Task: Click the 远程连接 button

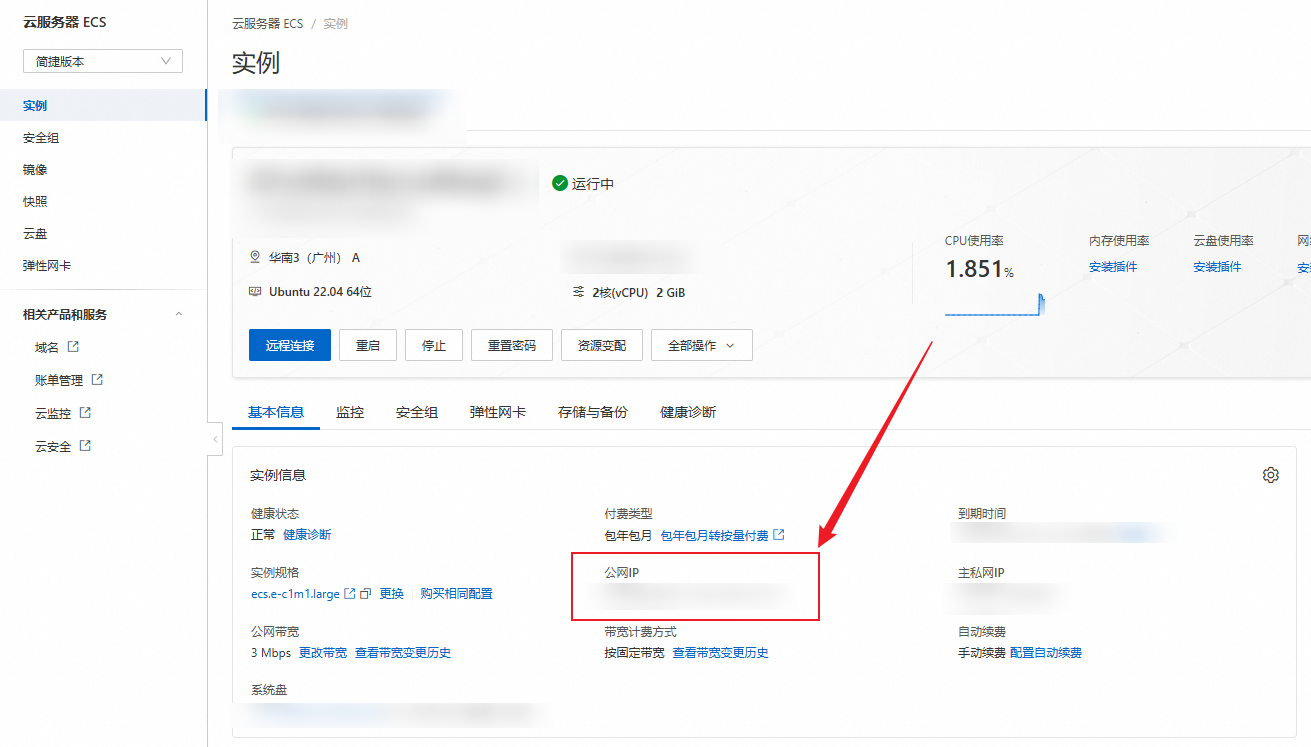Action: click(x=290, y=345)
